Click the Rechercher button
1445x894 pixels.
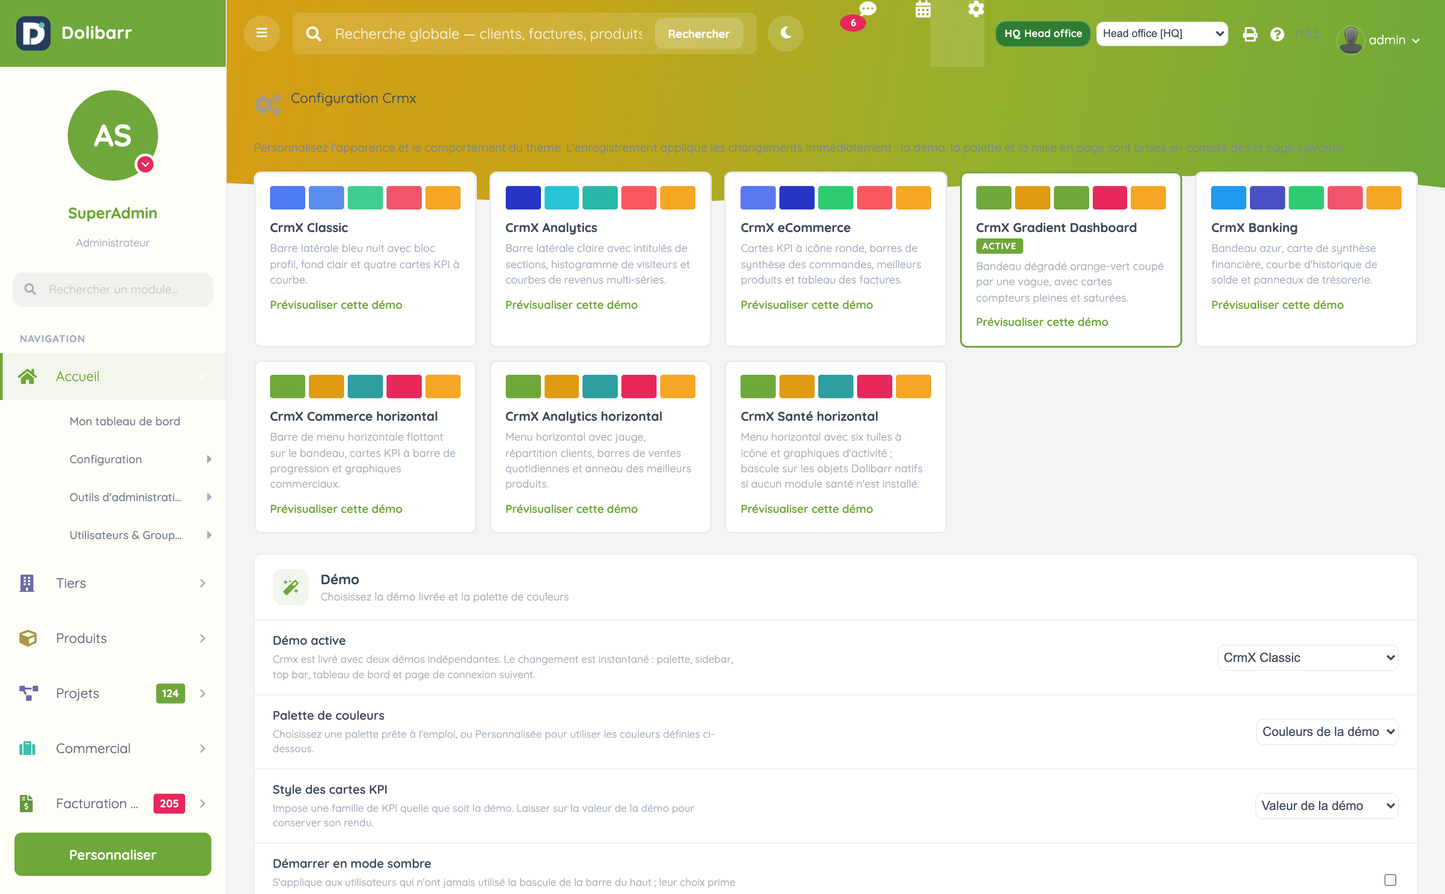click(699, 34)
